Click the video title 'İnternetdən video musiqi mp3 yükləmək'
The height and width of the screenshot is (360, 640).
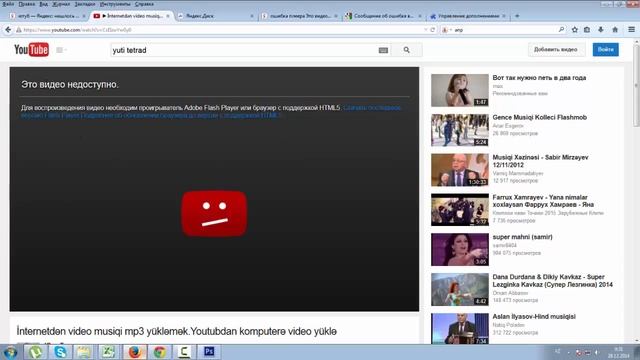pyautogui.click(x=176, y=331)
